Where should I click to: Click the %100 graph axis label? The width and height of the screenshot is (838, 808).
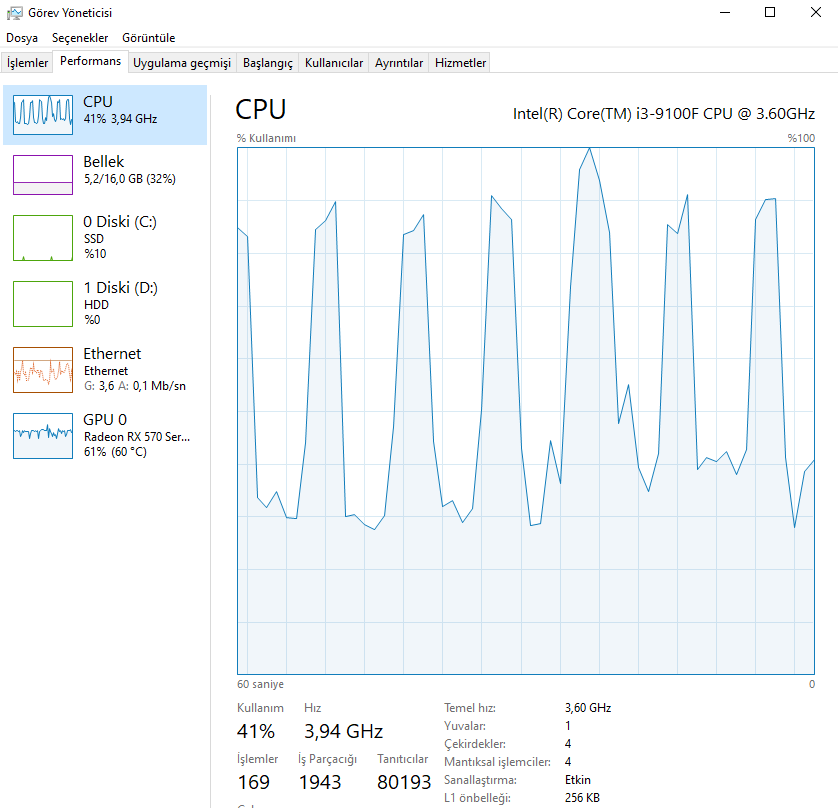801,138
